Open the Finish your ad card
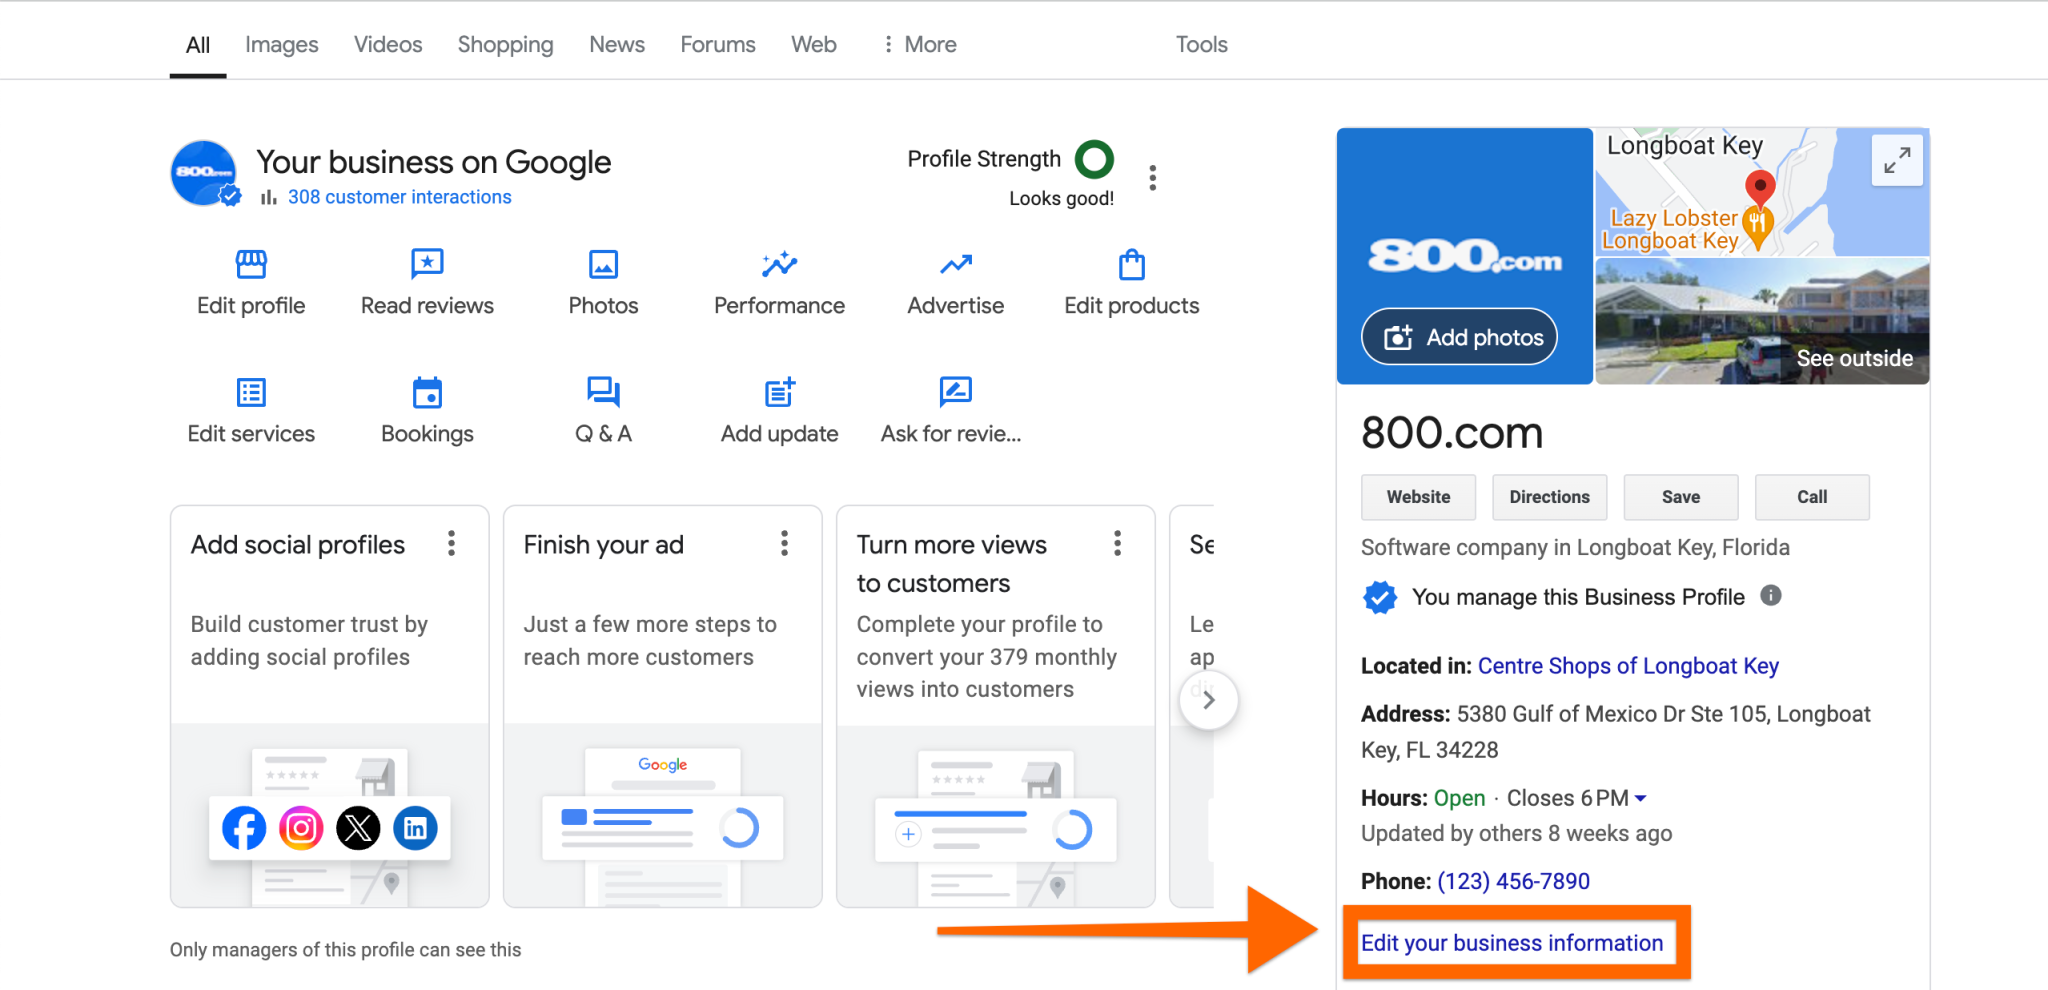 [x=662, y=706]
